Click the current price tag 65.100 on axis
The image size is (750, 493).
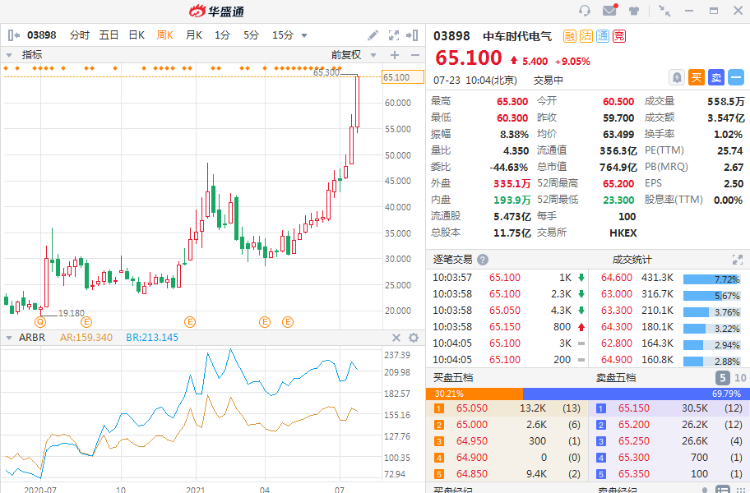[402, 77]
